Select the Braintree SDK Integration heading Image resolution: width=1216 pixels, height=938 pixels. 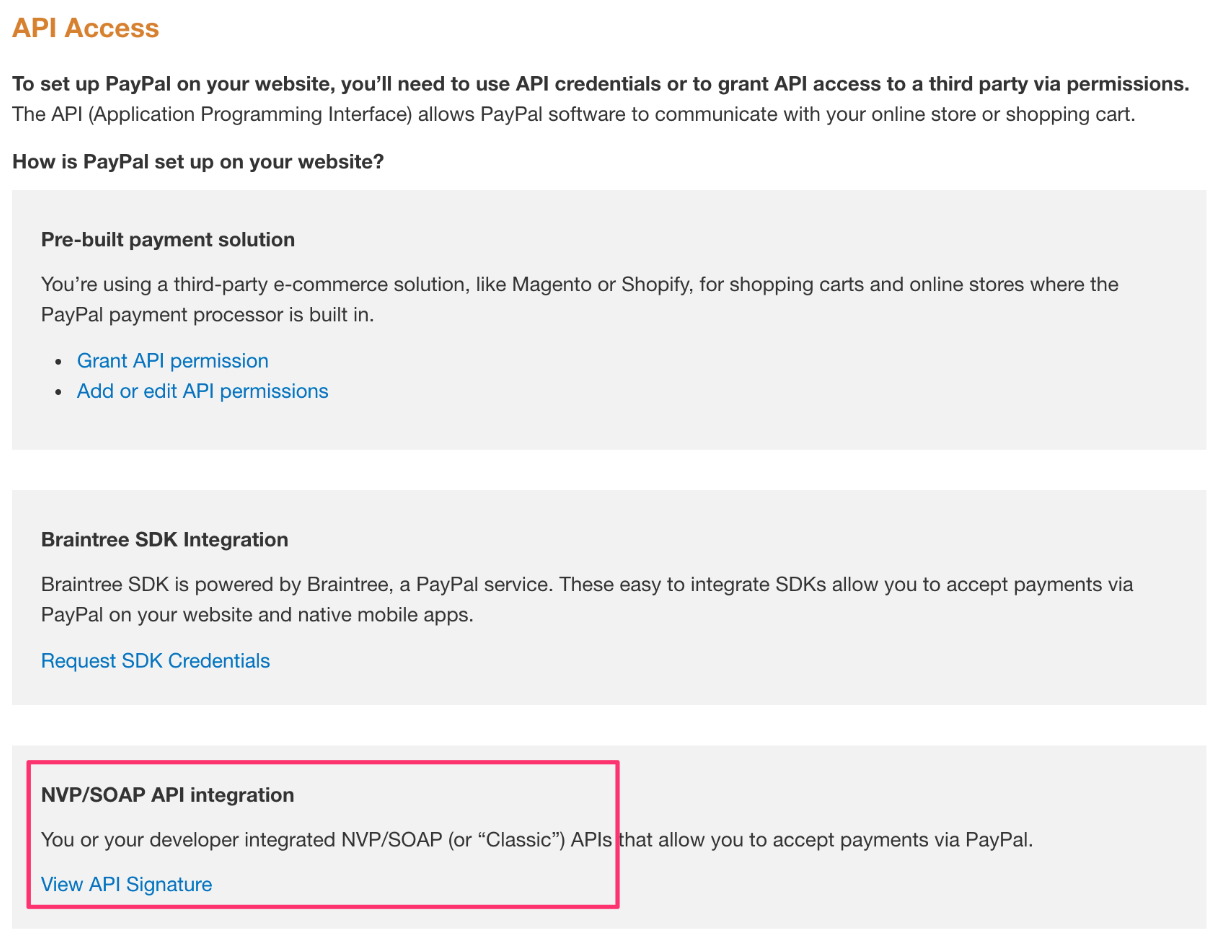point(164,540)
